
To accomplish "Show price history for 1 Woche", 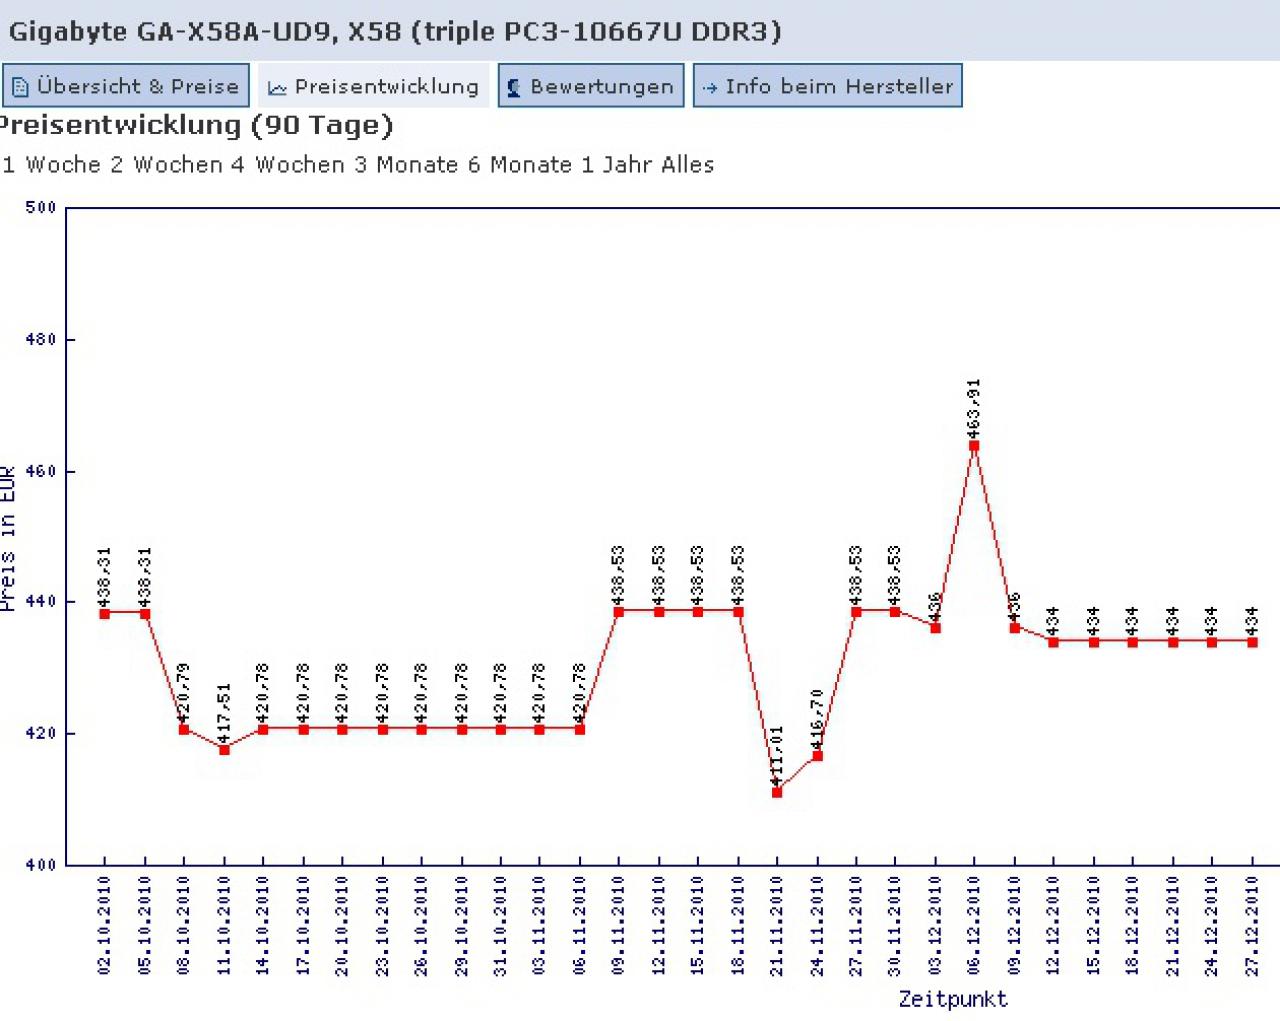I will pyautogui.click(x=52, y=165).
